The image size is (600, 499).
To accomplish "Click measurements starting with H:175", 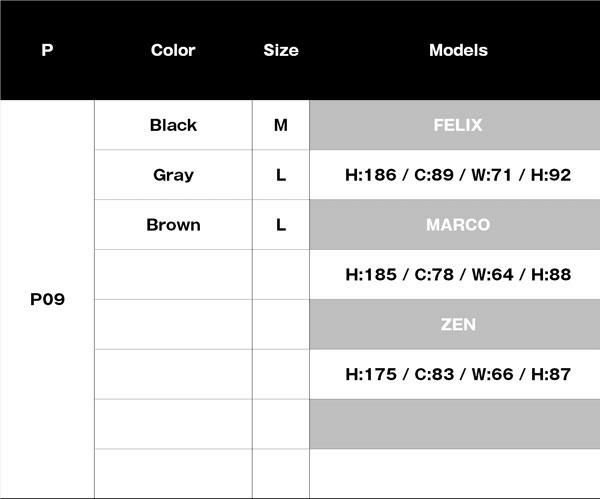I will 458,374.
